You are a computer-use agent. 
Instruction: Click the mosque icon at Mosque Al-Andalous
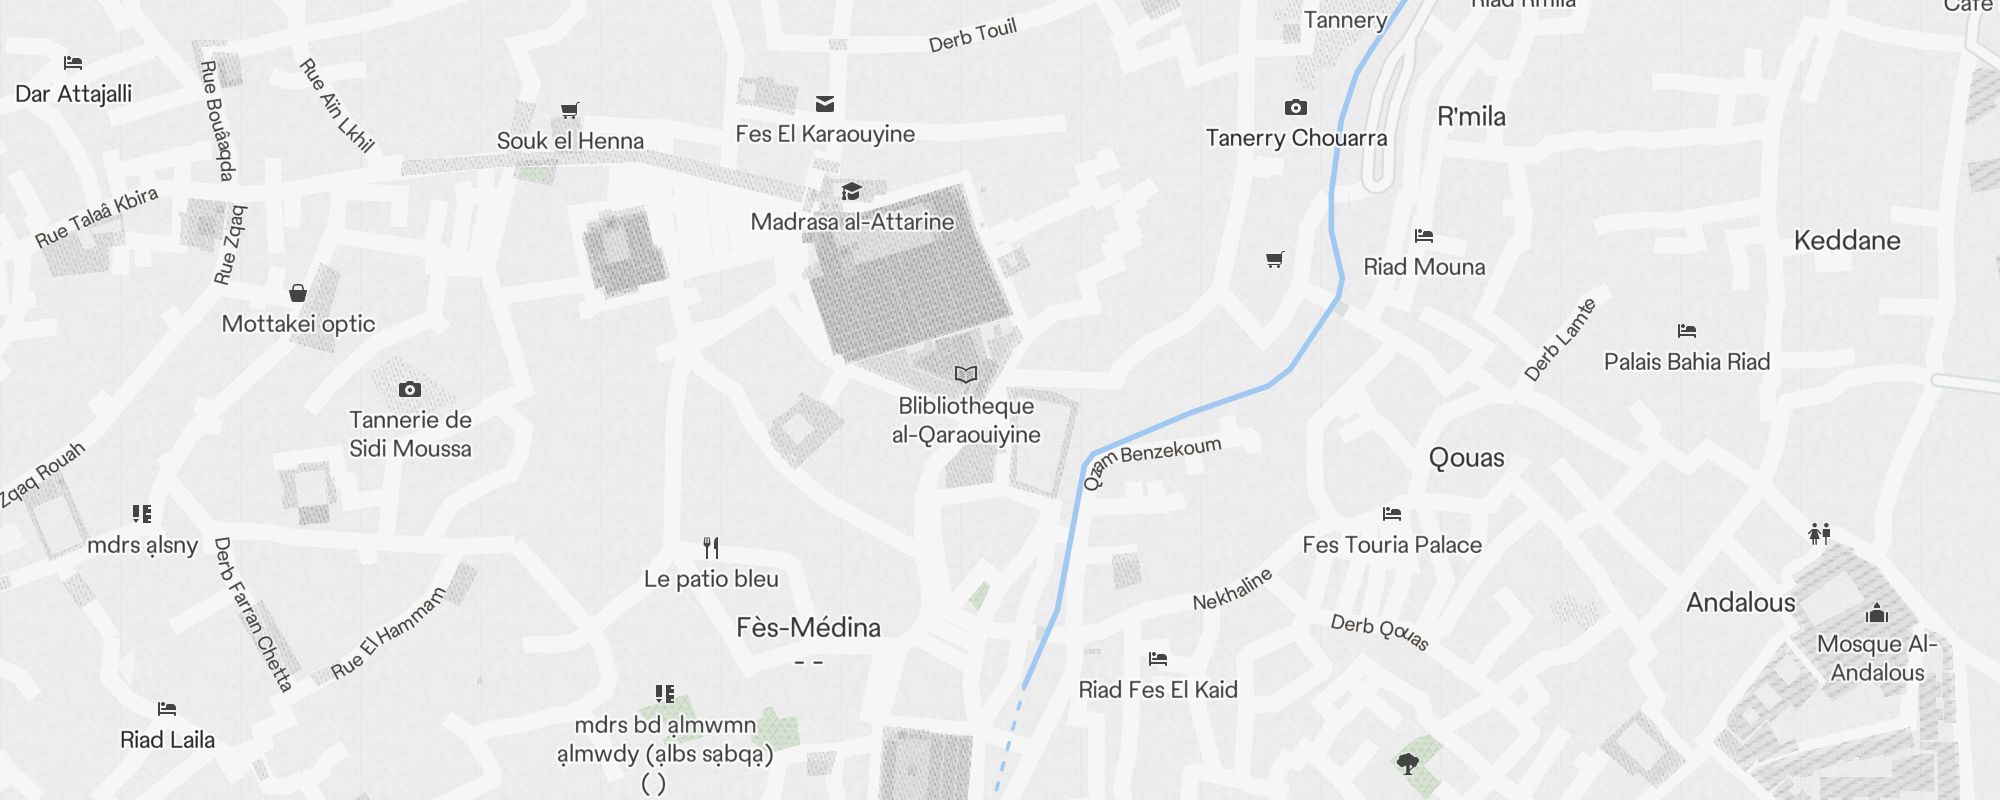click(x=1877, y=612)
